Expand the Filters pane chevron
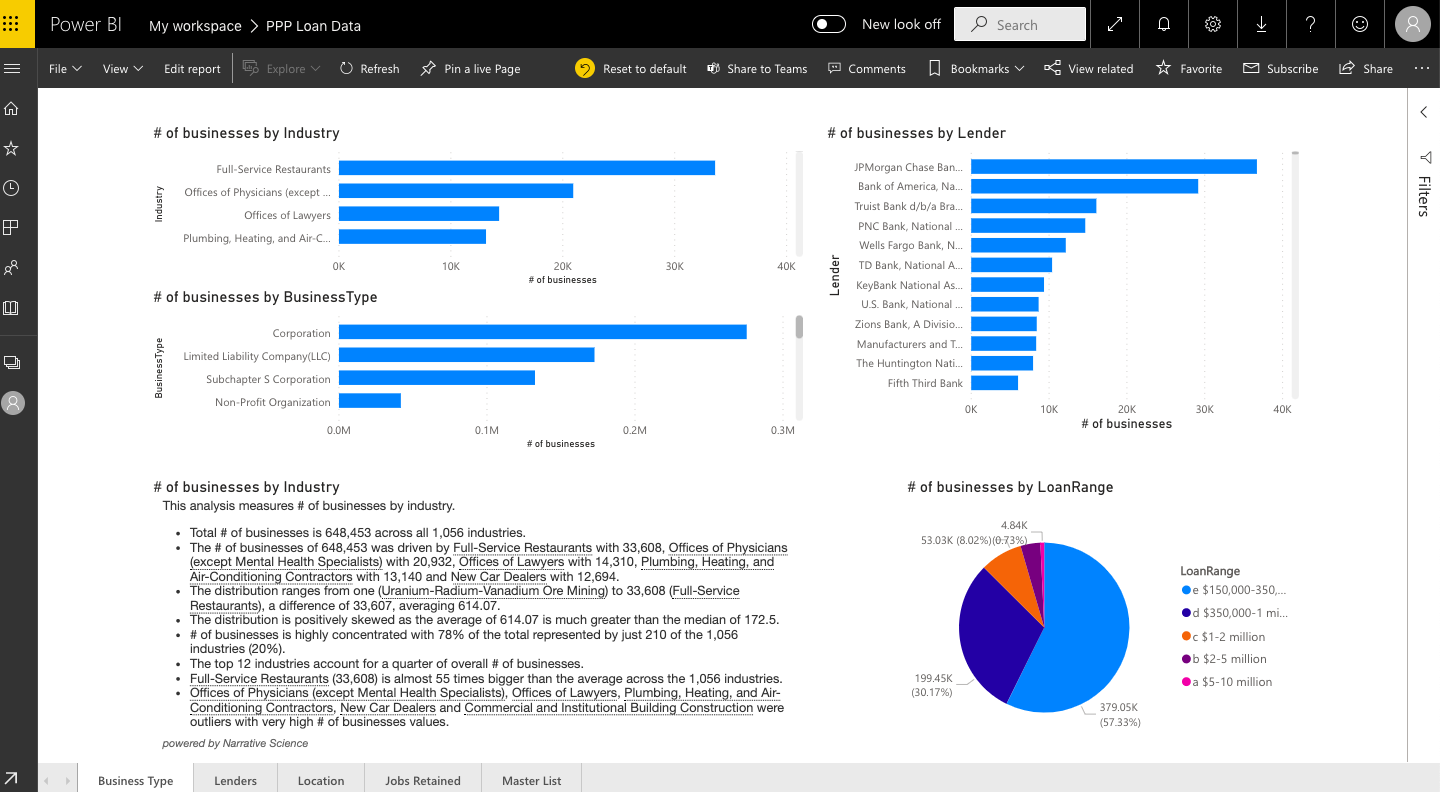Image resolution: width=1440 pixels, height=792 pixels. pyautogui.click(x=1424, y=112)
